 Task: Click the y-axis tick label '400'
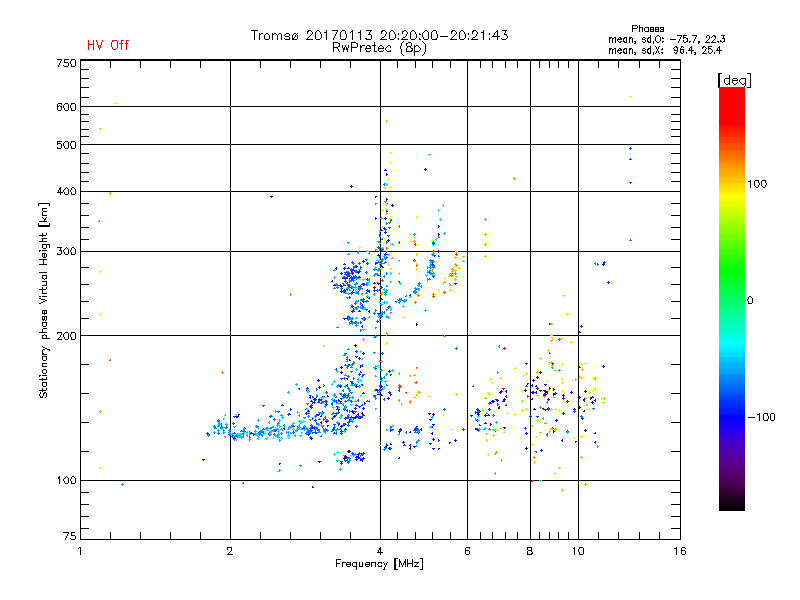coord(67,192)
